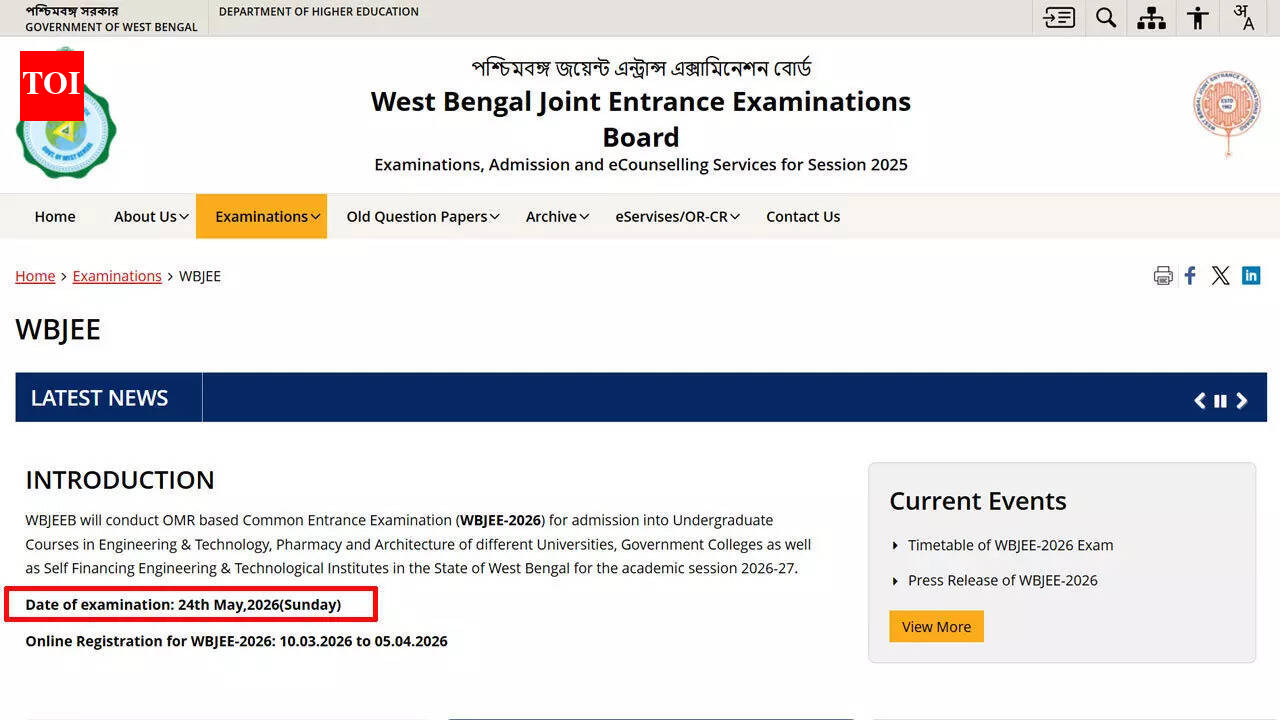Screen dimensions: 1280x720
Task: Click the sitemap icon at top right
Action: 1151,17
